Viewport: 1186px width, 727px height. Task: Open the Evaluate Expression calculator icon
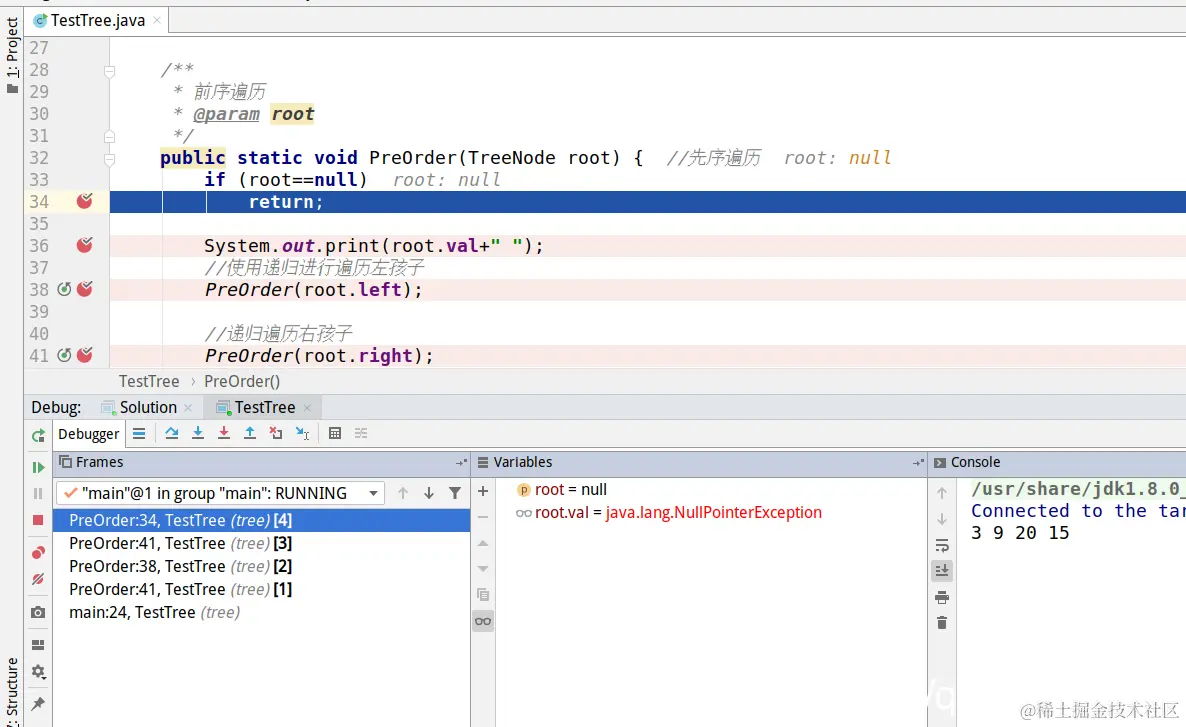tap(335, 433)
